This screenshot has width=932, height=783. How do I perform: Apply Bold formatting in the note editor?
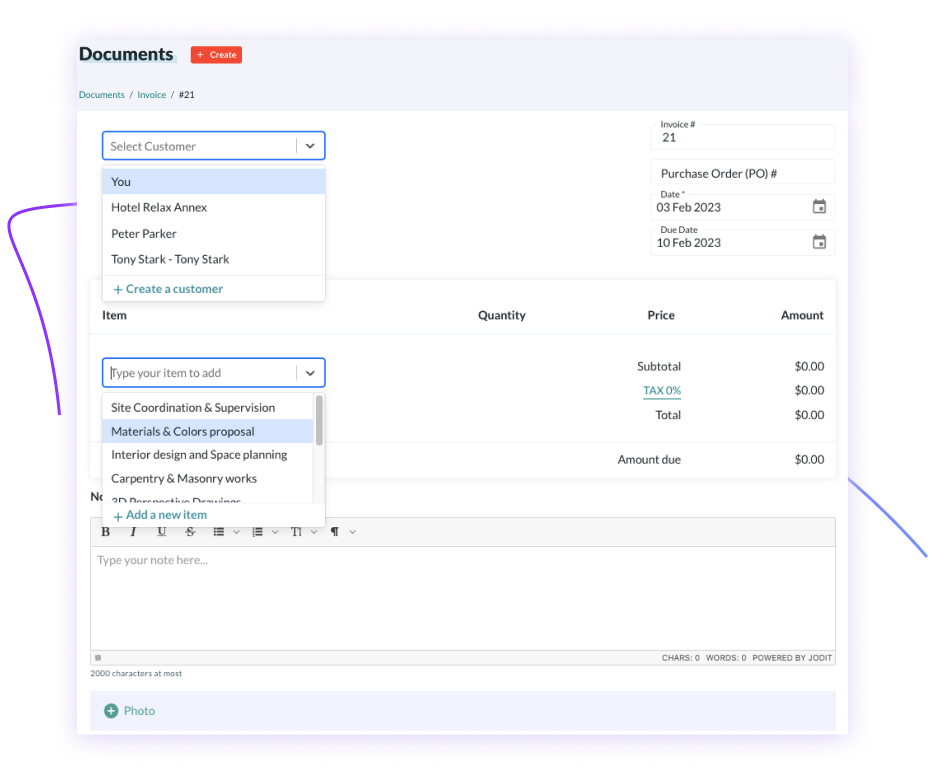click(105, 531)
